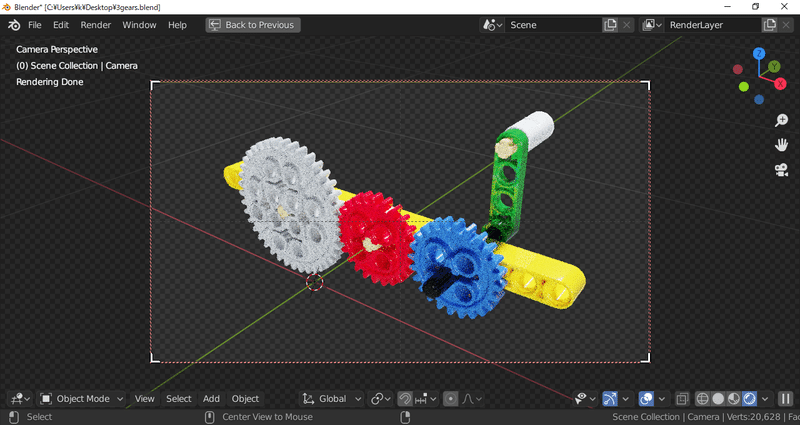Image resolution: width=800 pixels, height=425 pixels.
Task: Toggle camera view with the camera icon
Action: 781,170
